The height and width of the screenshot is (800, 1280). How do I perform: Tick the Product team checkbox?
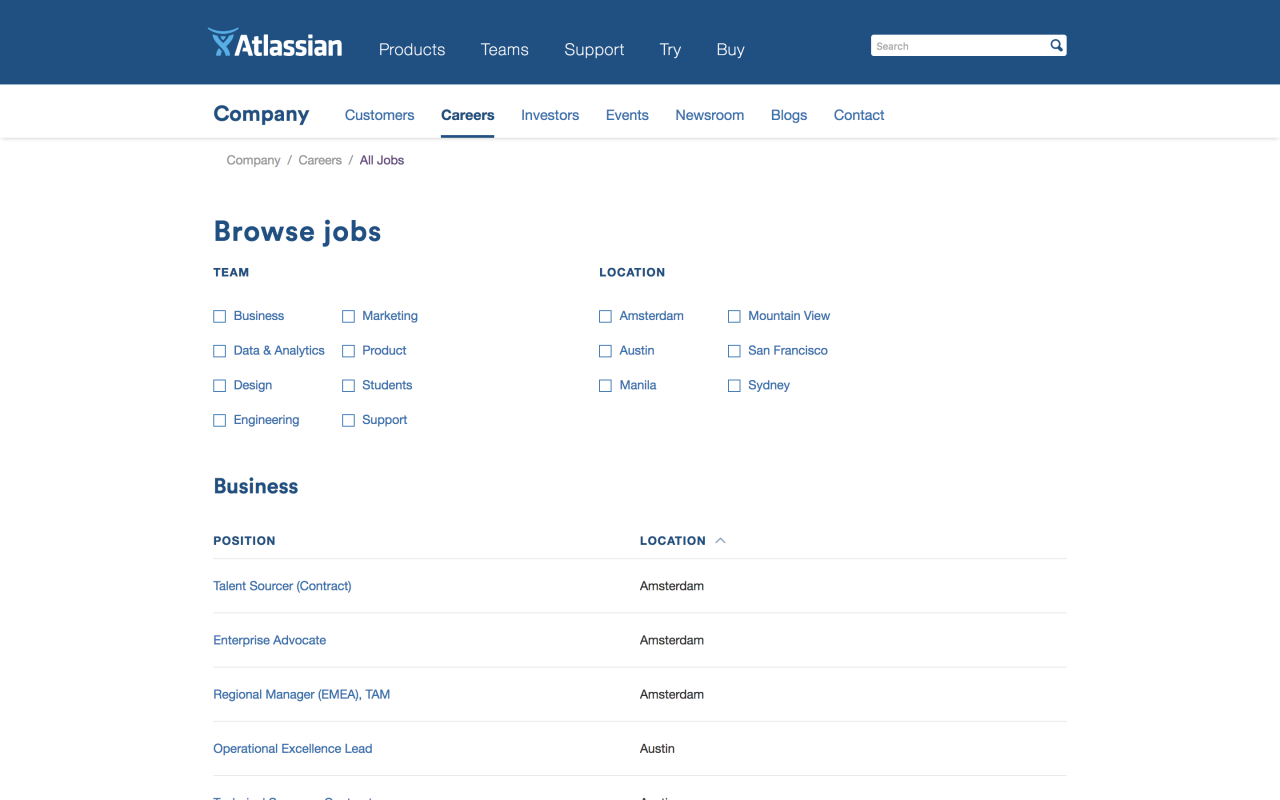coord(348,351)
